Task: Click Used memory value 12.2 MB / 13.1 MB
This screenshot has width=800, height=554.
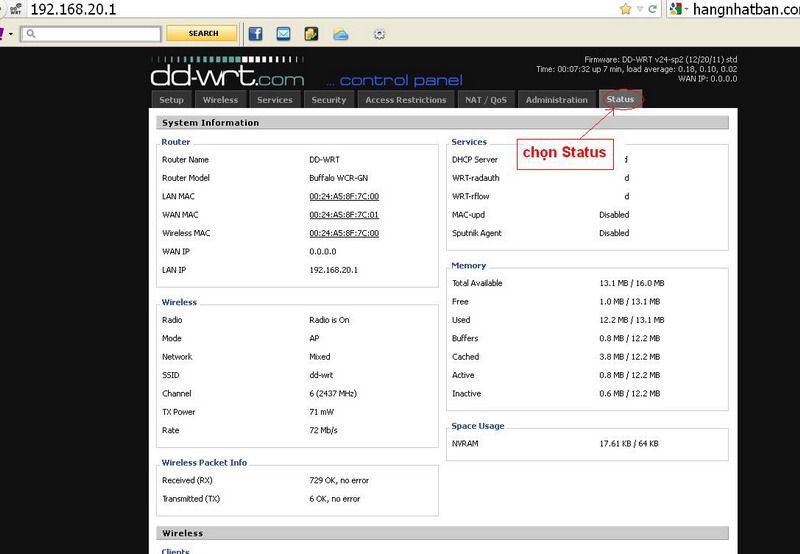Action: coord(632,320)
